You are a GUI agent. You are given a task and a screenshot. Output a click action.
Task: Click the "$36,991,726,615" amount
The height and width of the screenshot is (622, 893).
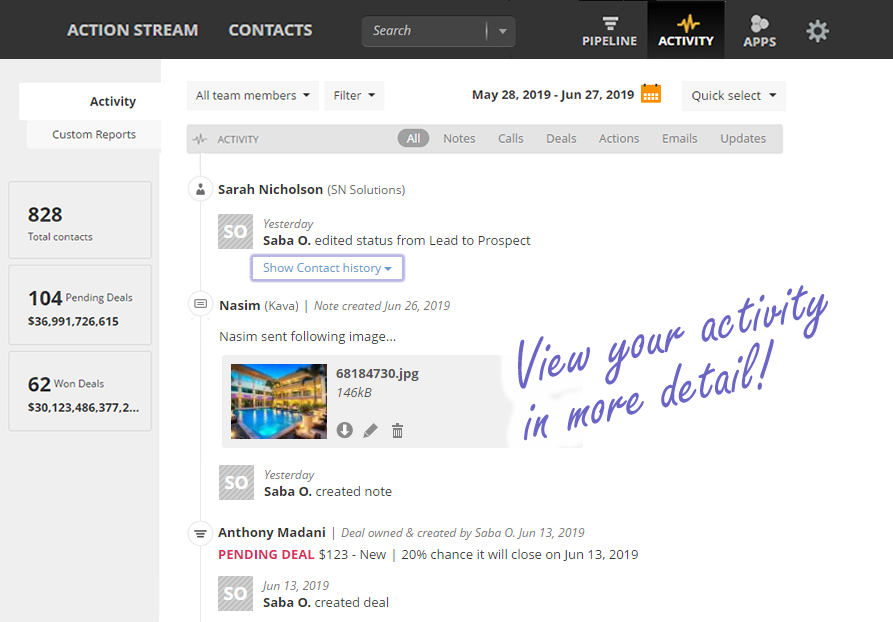73,321
